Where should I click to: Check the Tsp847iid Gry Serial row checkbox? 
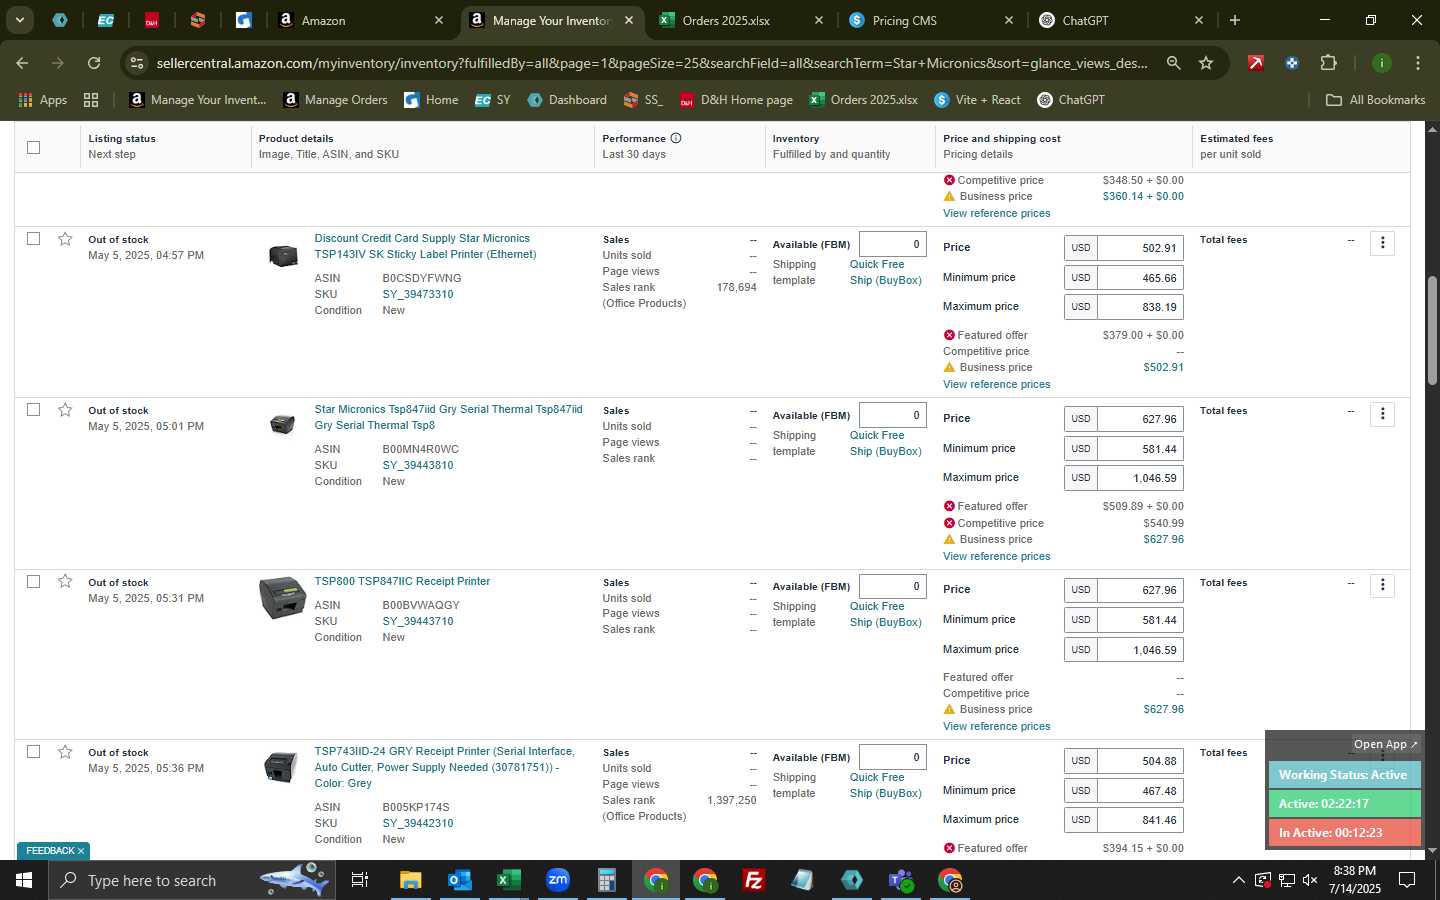click(x=33, y=410)
